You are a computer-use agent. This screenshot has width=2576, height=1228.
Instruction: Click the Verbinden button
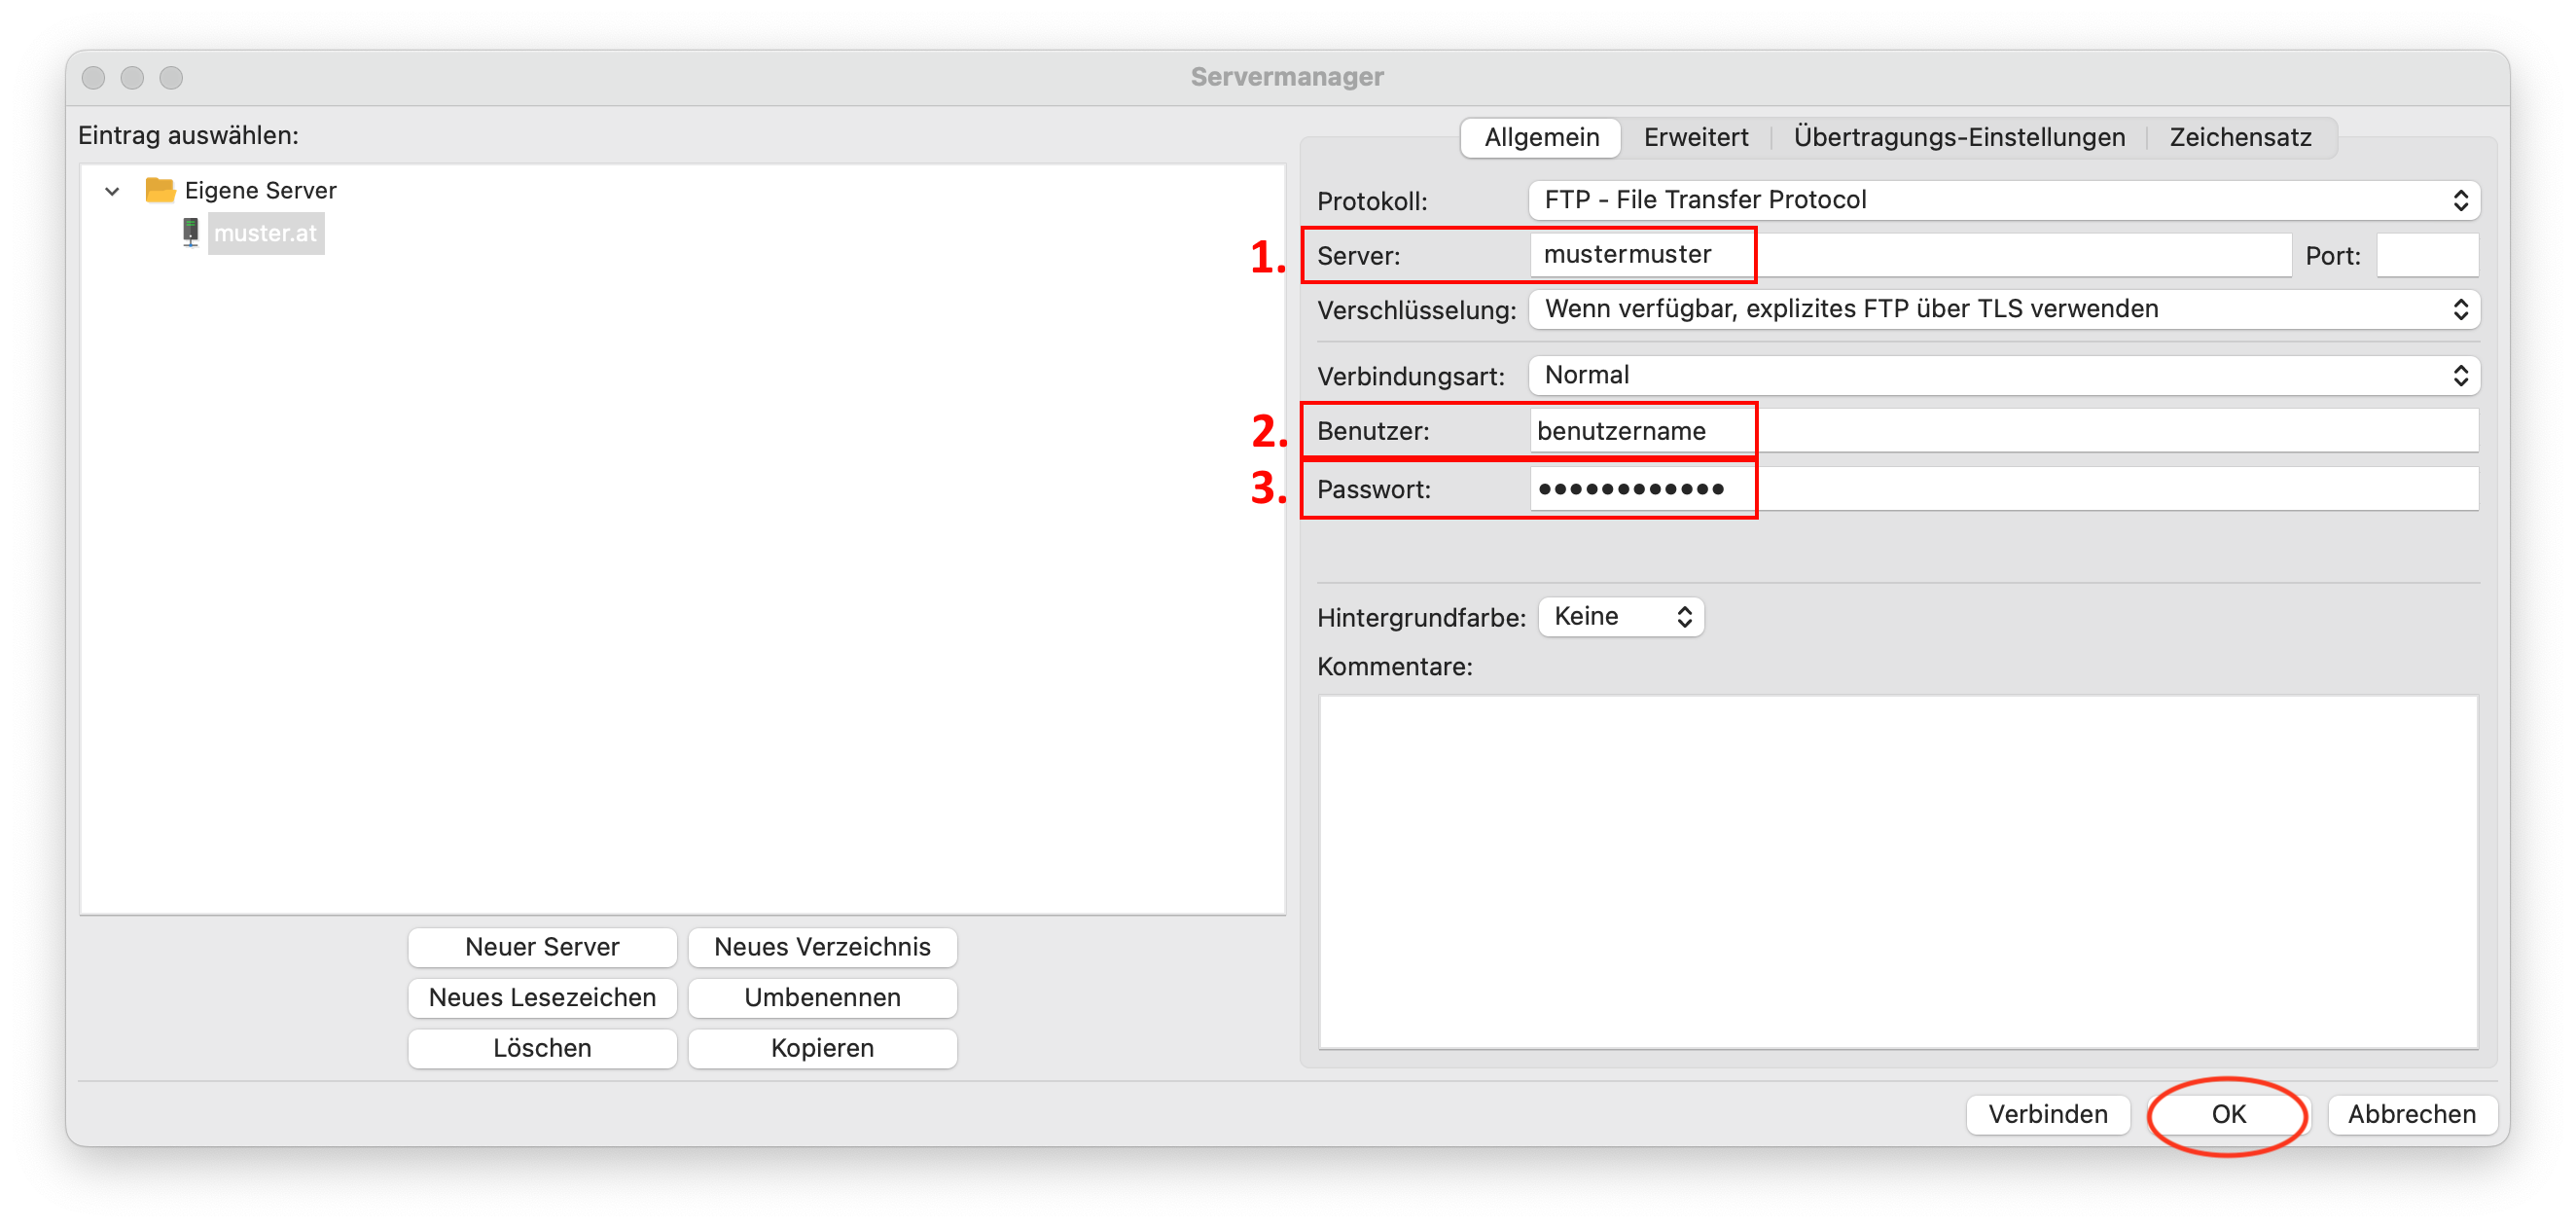coord(2047,1114)
